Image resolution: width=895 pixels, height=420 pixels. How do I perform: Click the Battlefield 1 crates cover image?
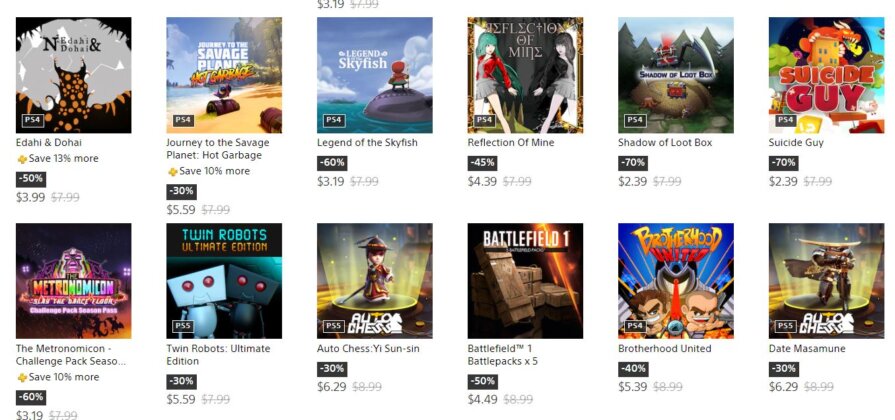click(x=525, y=281)
